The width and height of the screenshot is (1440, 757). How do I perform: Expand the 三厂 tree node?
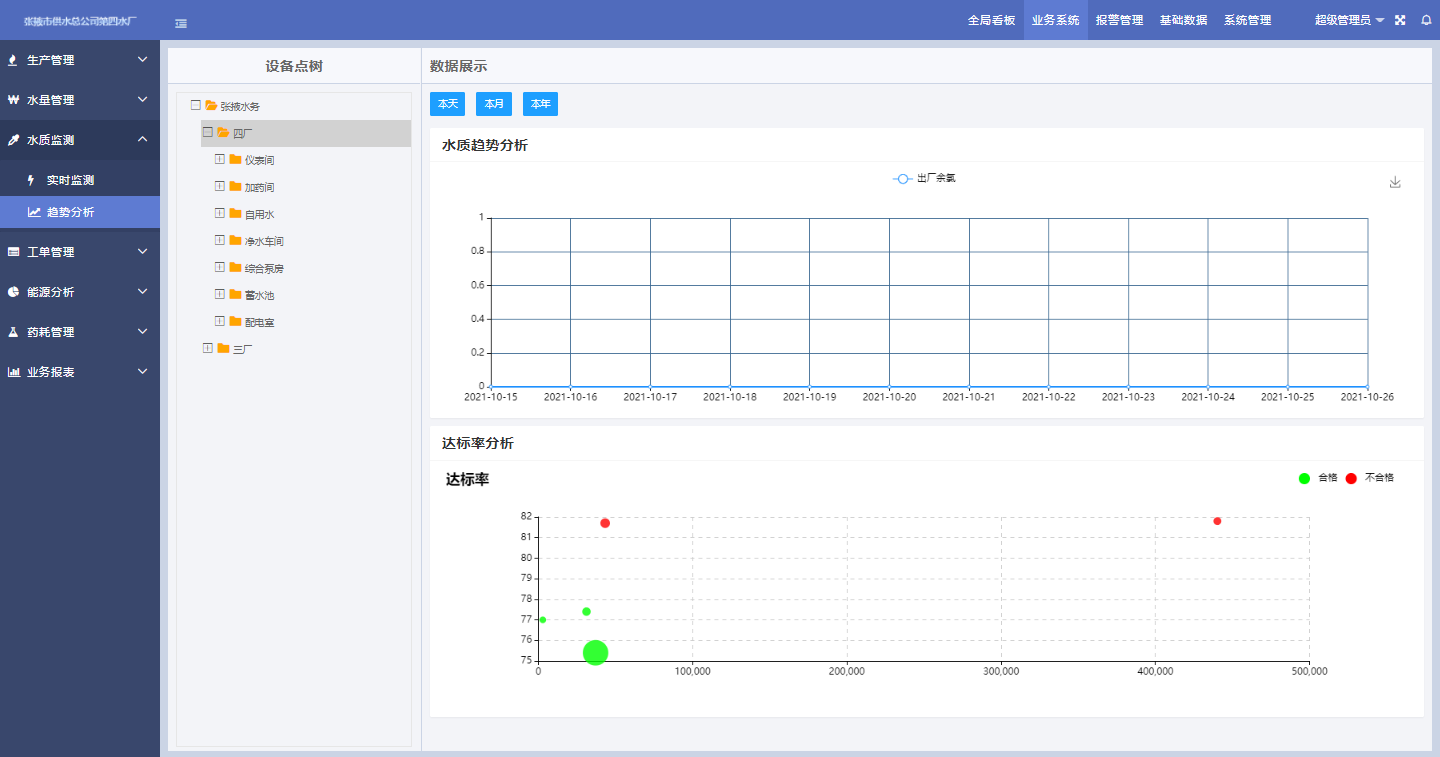(208, 348)
